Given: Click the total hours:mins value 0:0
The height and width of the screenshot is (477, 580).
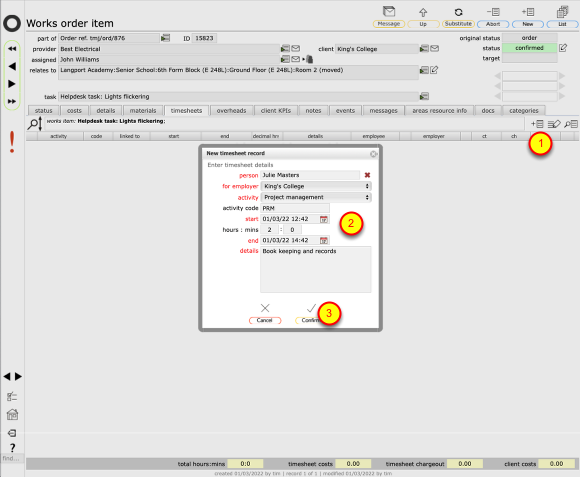Looking at the screenshot, I should pos(245,464).
